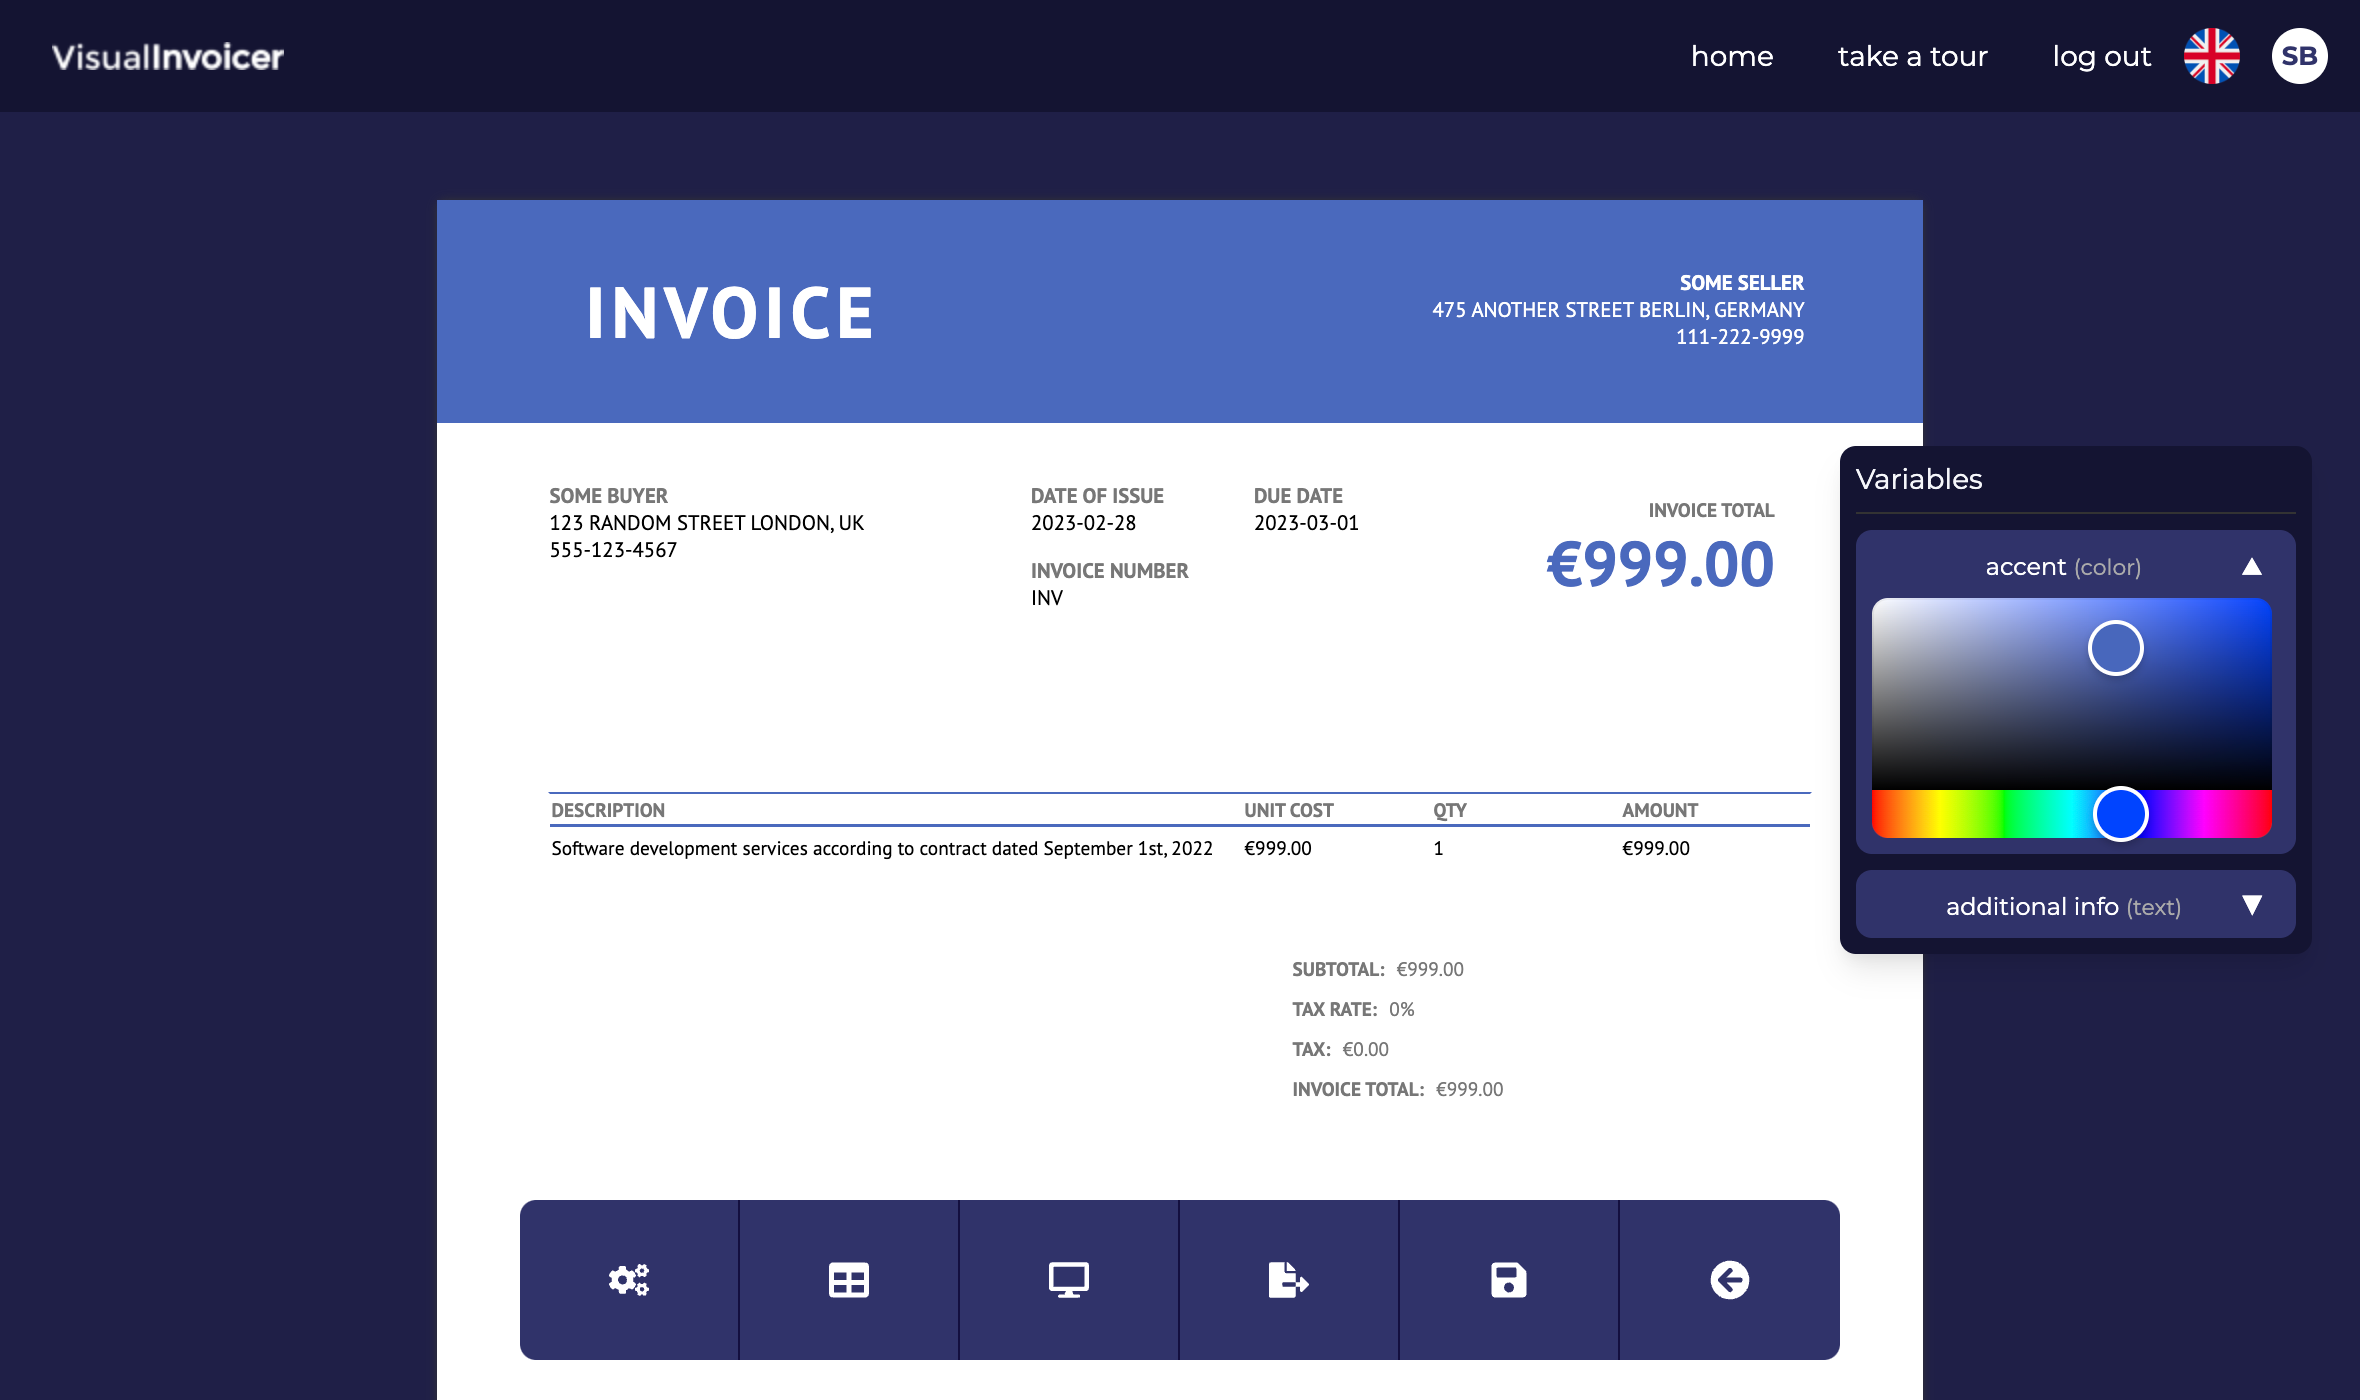Open the SB profile avatar
This screenshot has width=2360, height=1400.
[2300, 56]
